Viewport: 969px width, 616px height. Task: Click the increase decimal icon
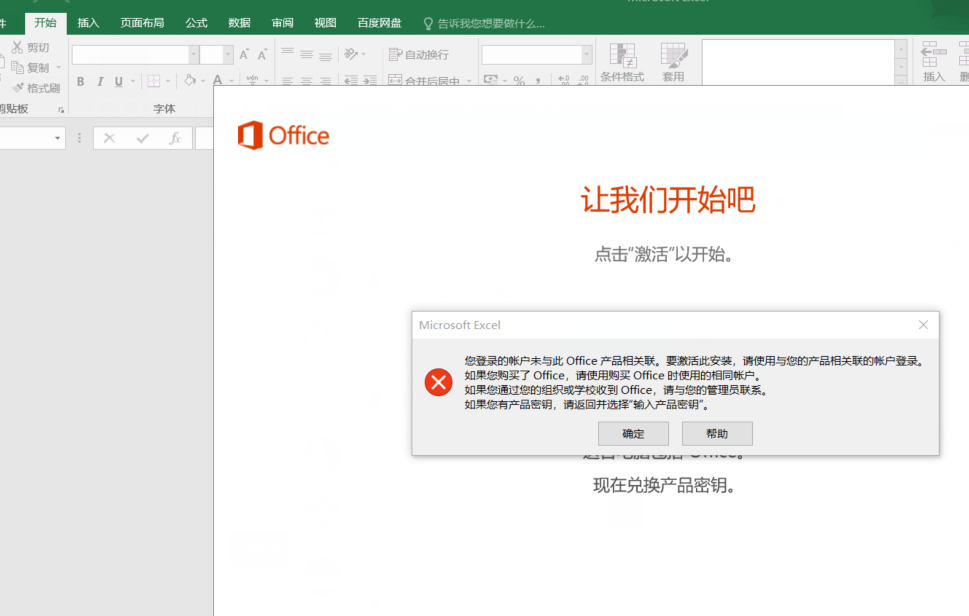[564, 80]
